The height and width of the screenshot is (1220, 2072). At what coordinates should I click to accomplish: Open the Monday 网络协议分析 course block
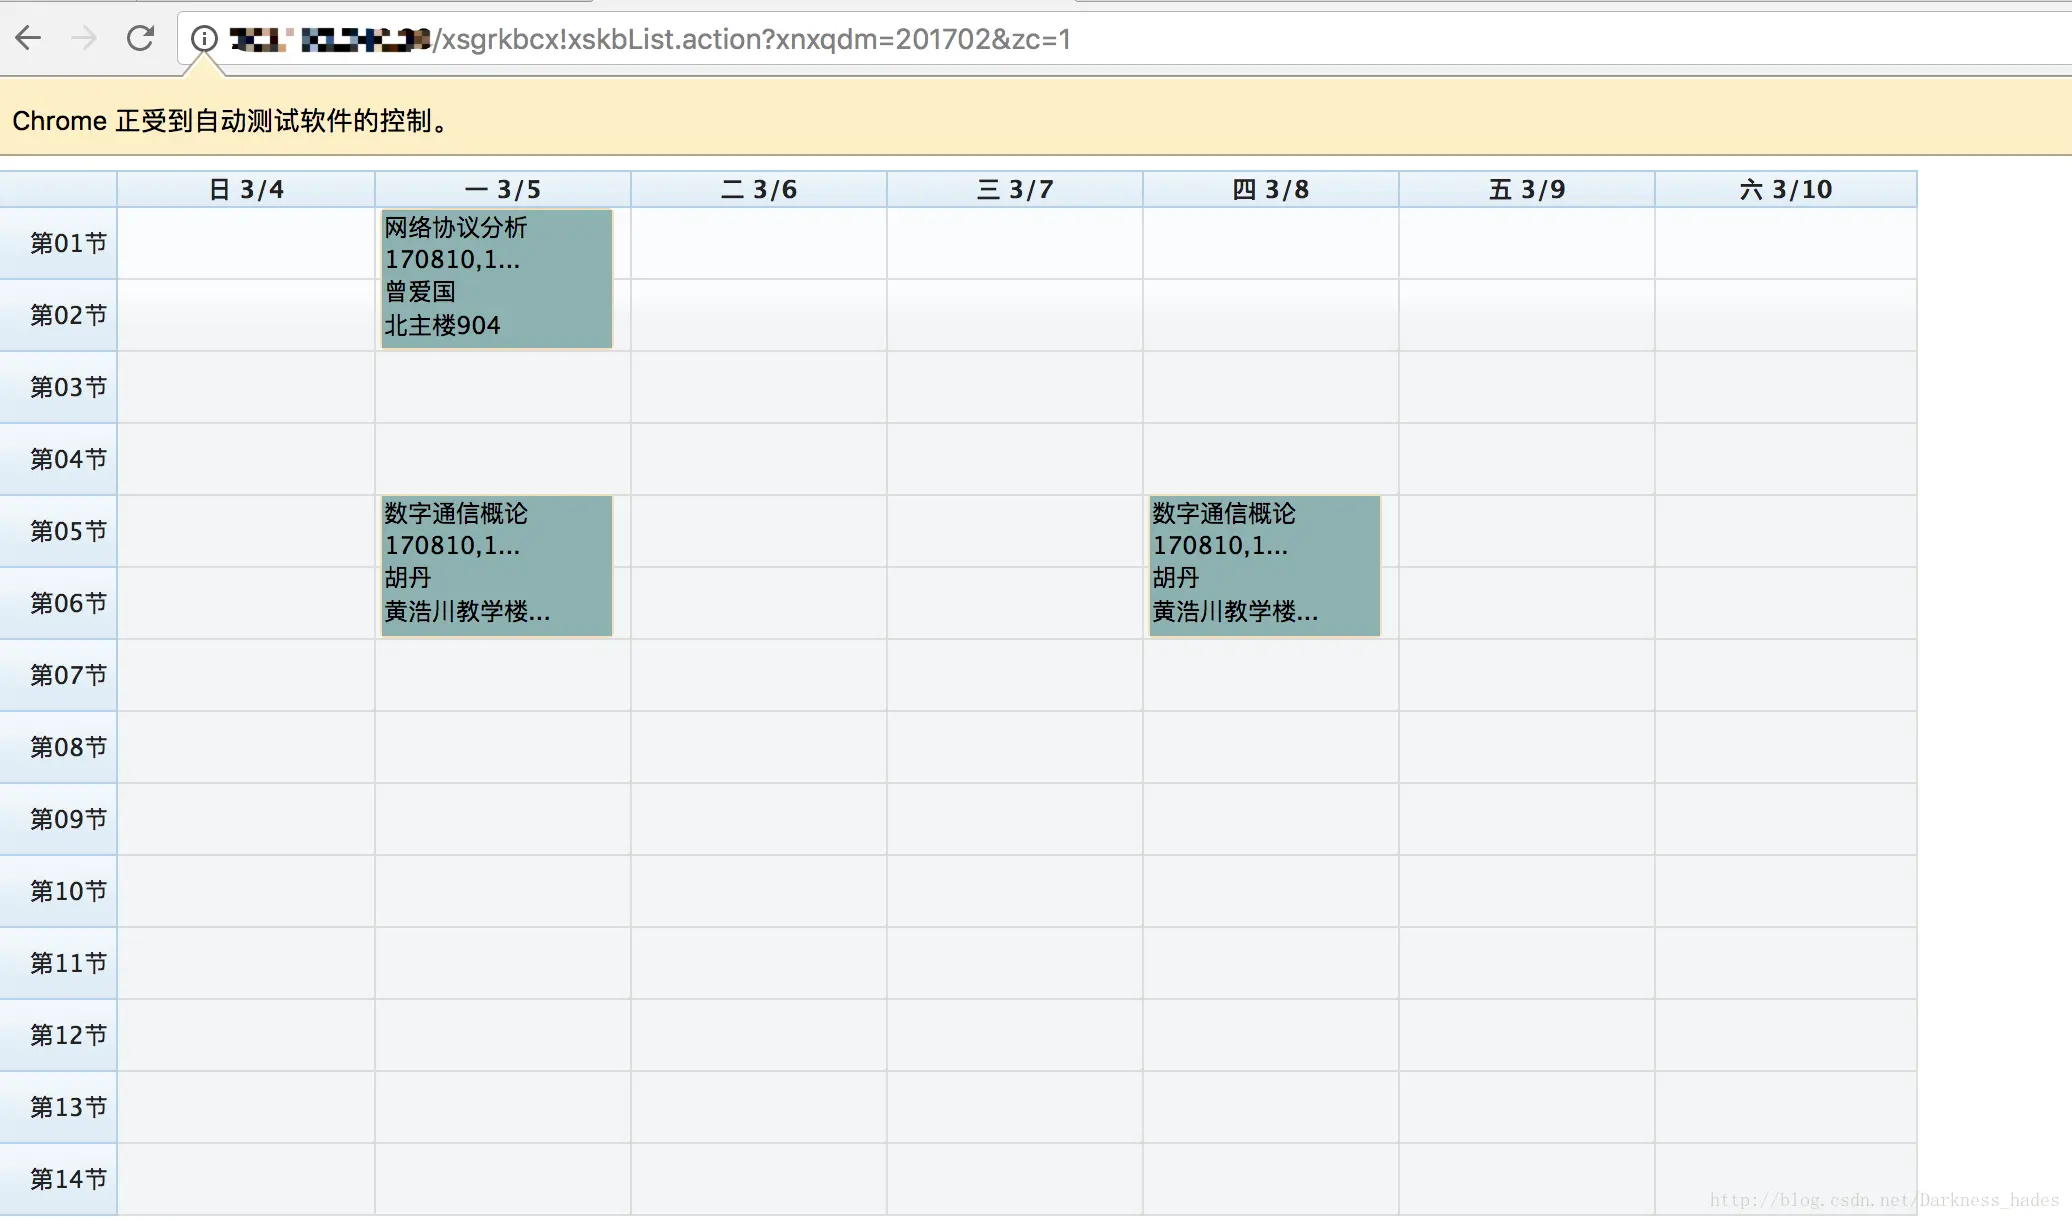[x=497, y=278]
